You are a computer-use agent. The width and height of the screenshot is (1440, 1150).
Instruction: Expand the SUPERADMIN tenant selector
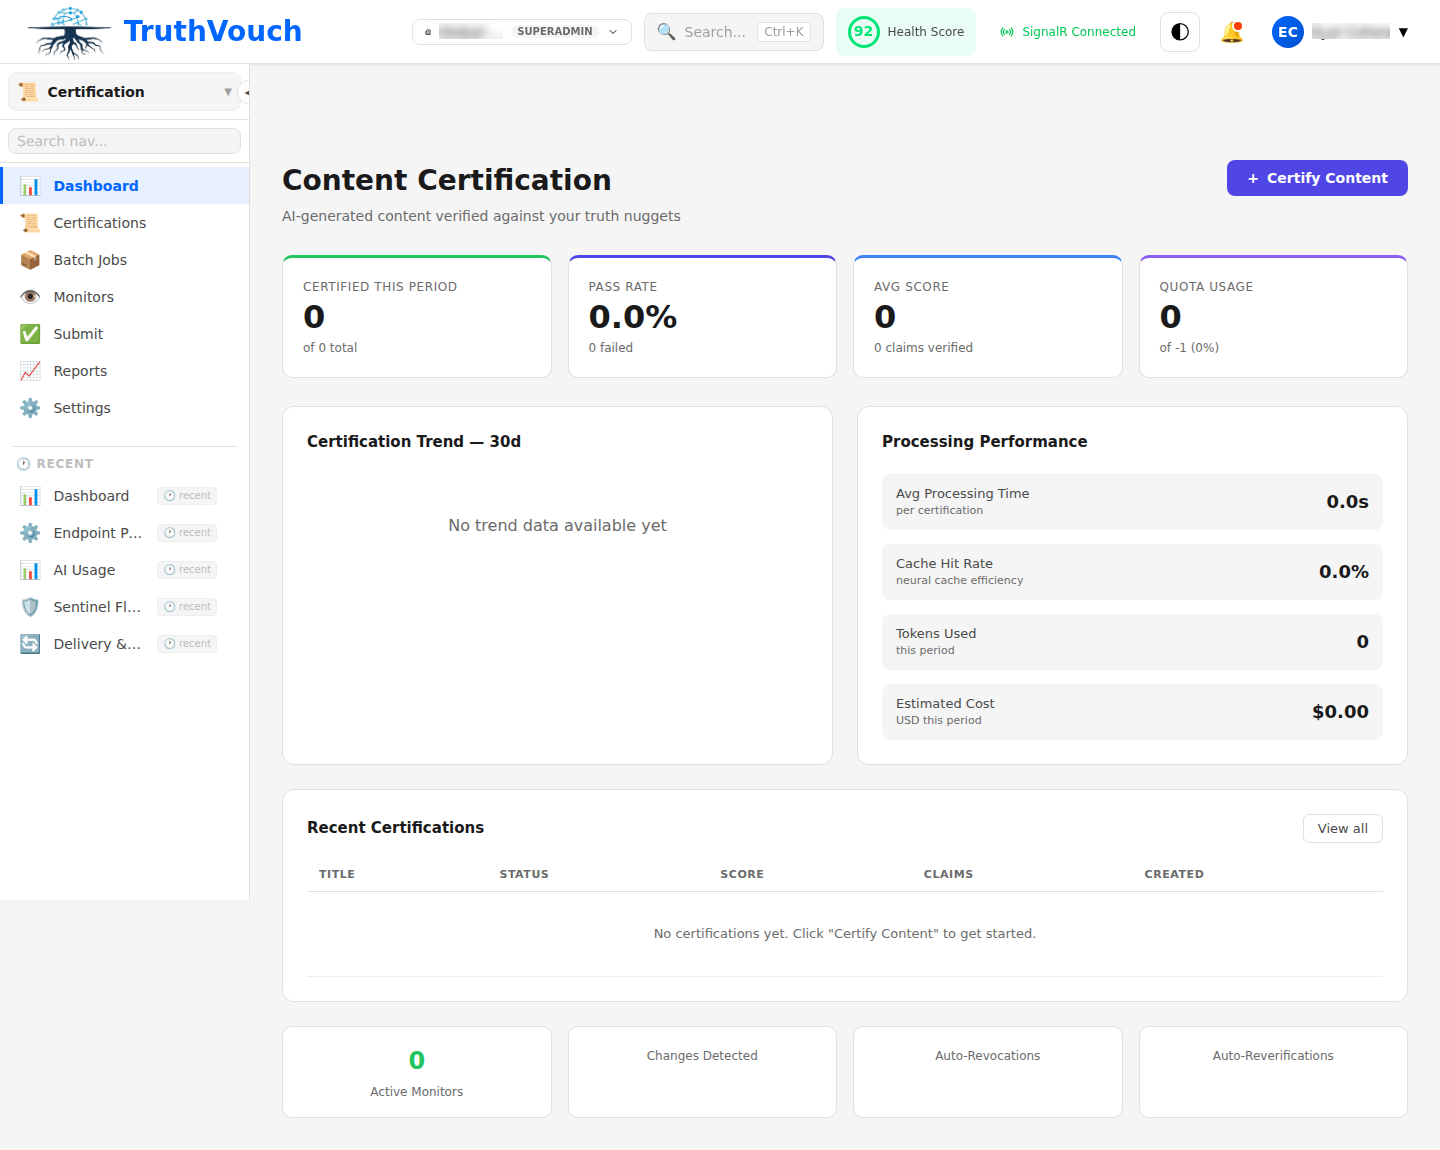[x=613, y=31]
